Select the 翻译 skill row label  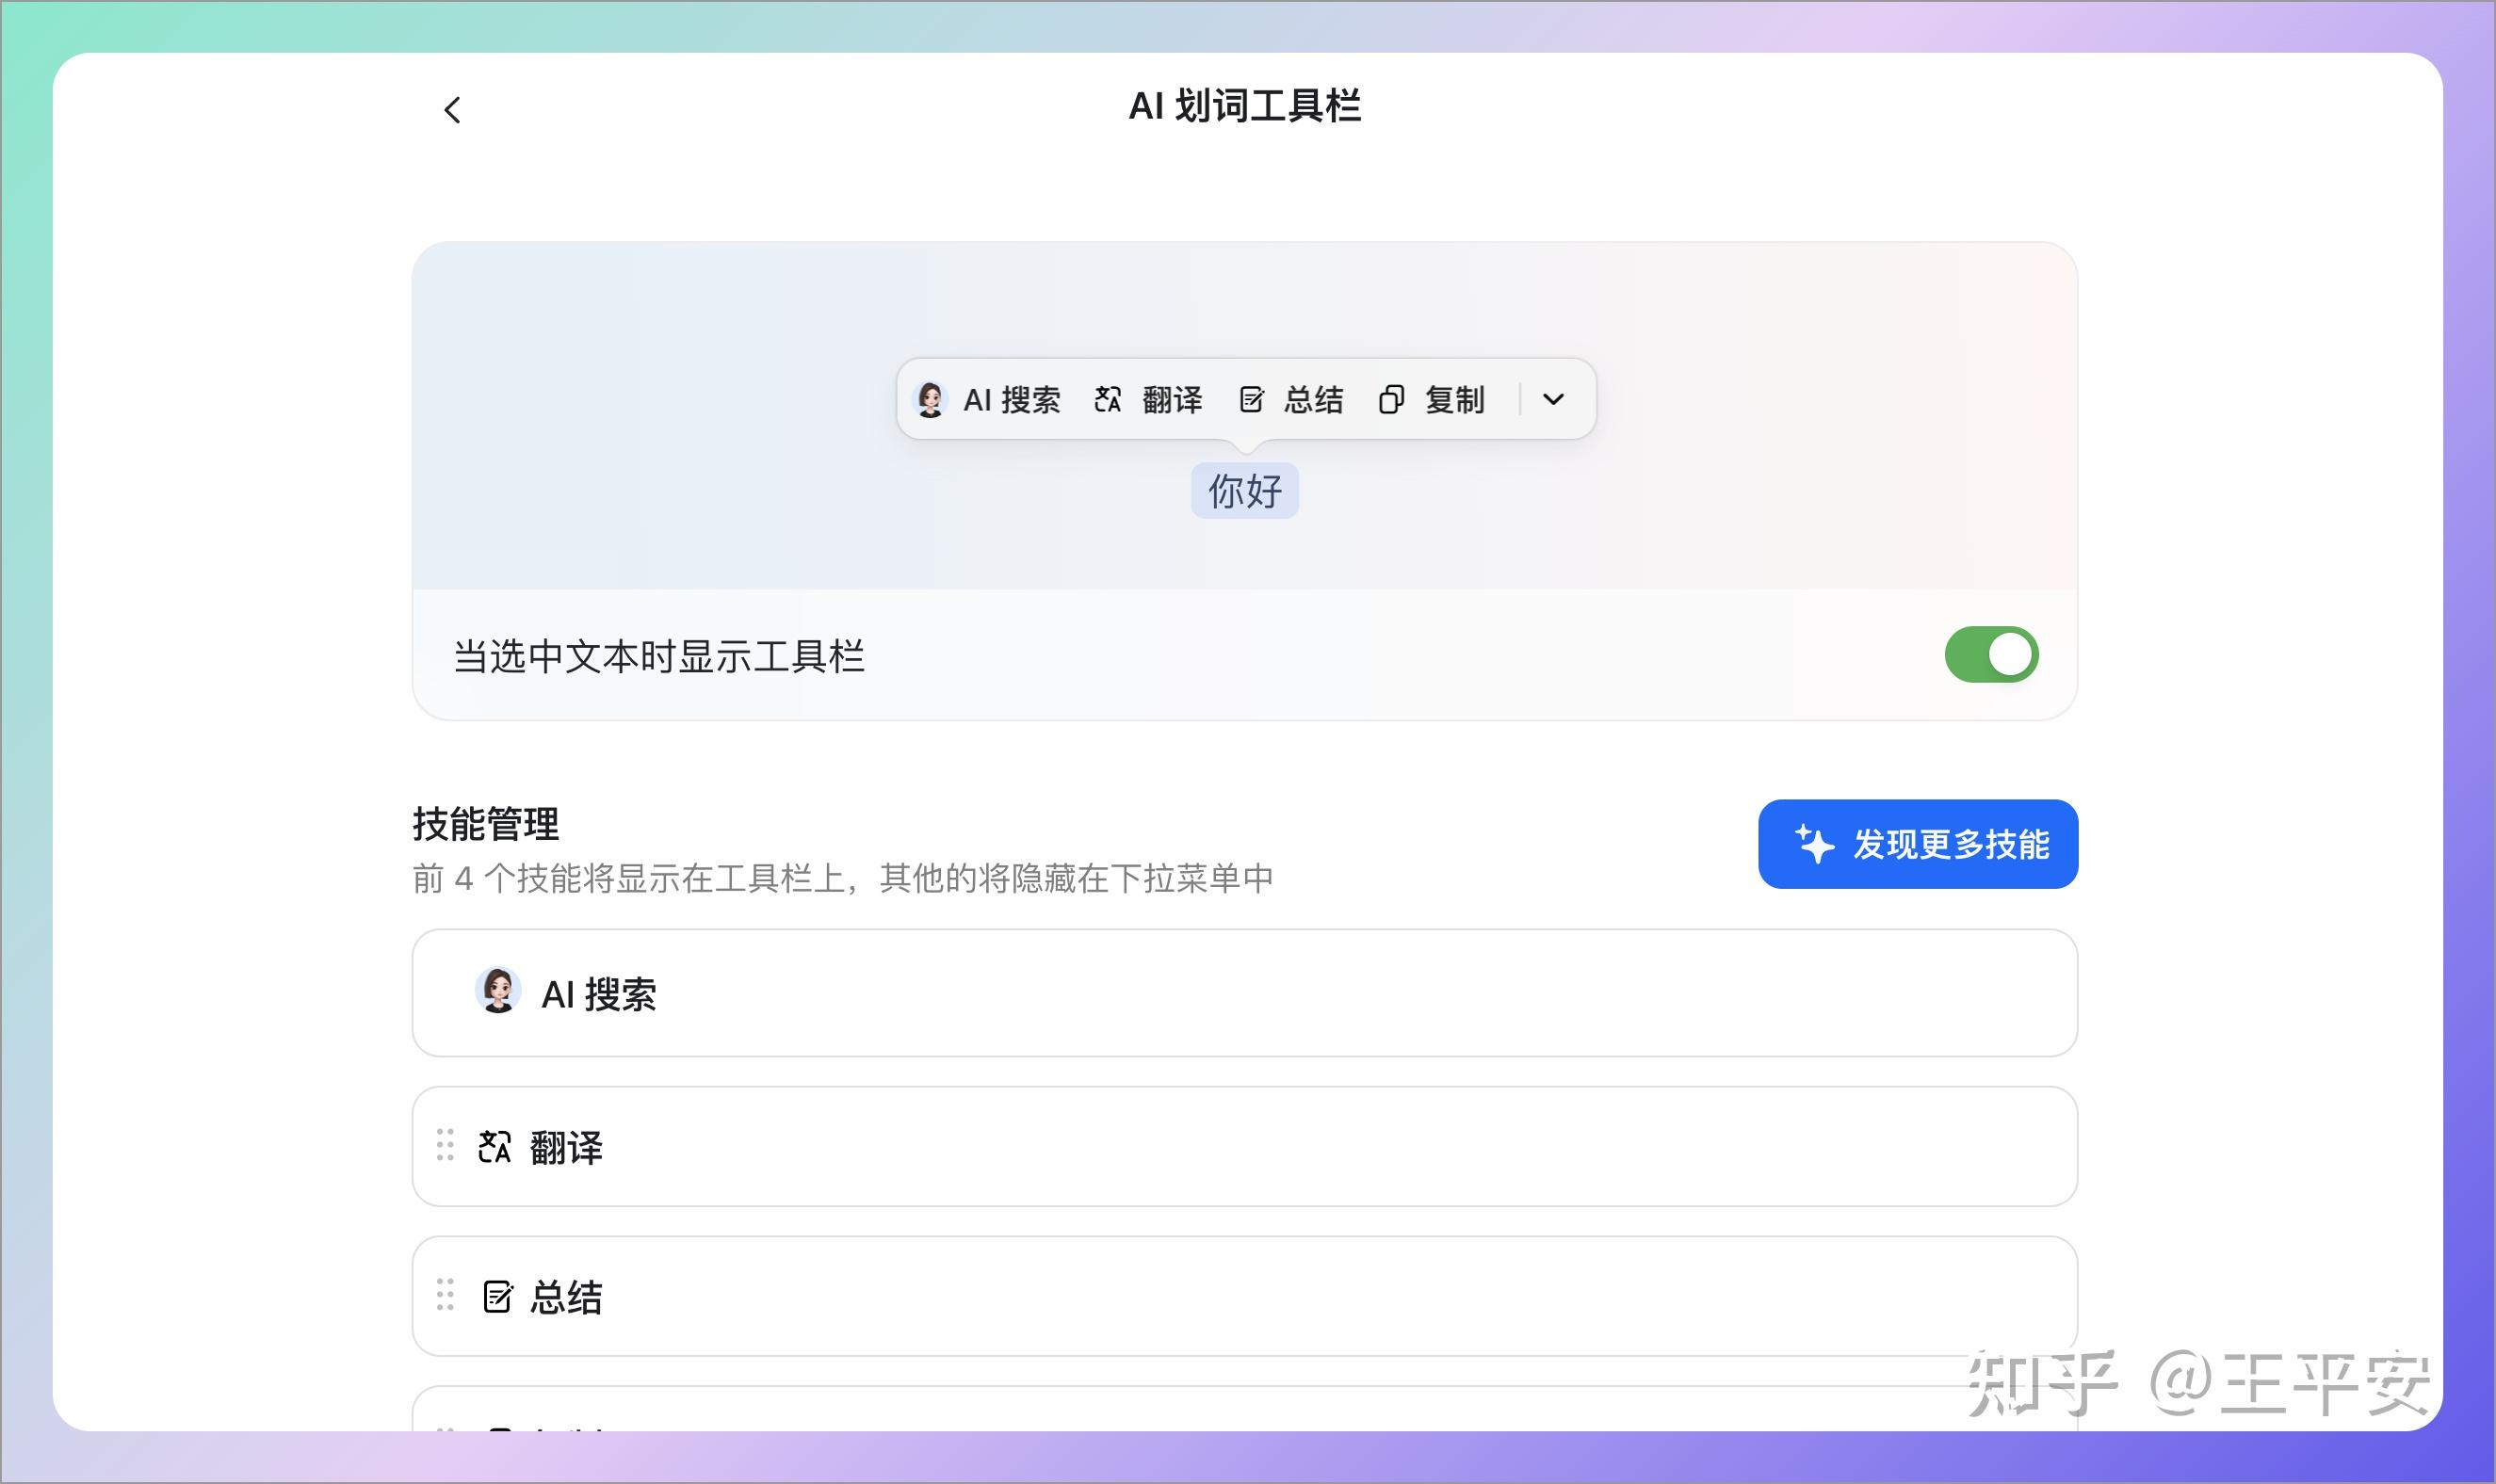(566, 1148)
